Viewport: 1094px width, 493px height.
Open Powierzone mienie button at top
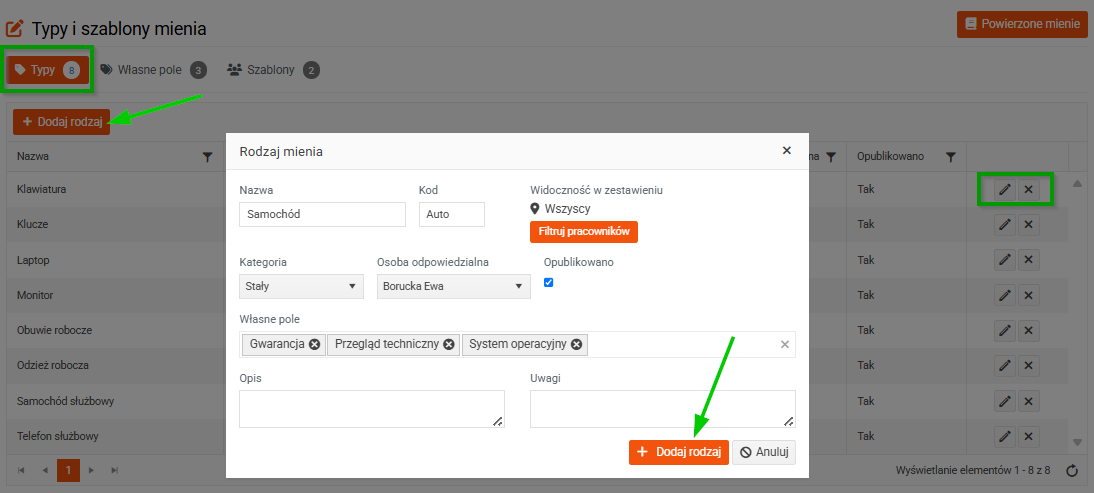tap(1022, 24)
